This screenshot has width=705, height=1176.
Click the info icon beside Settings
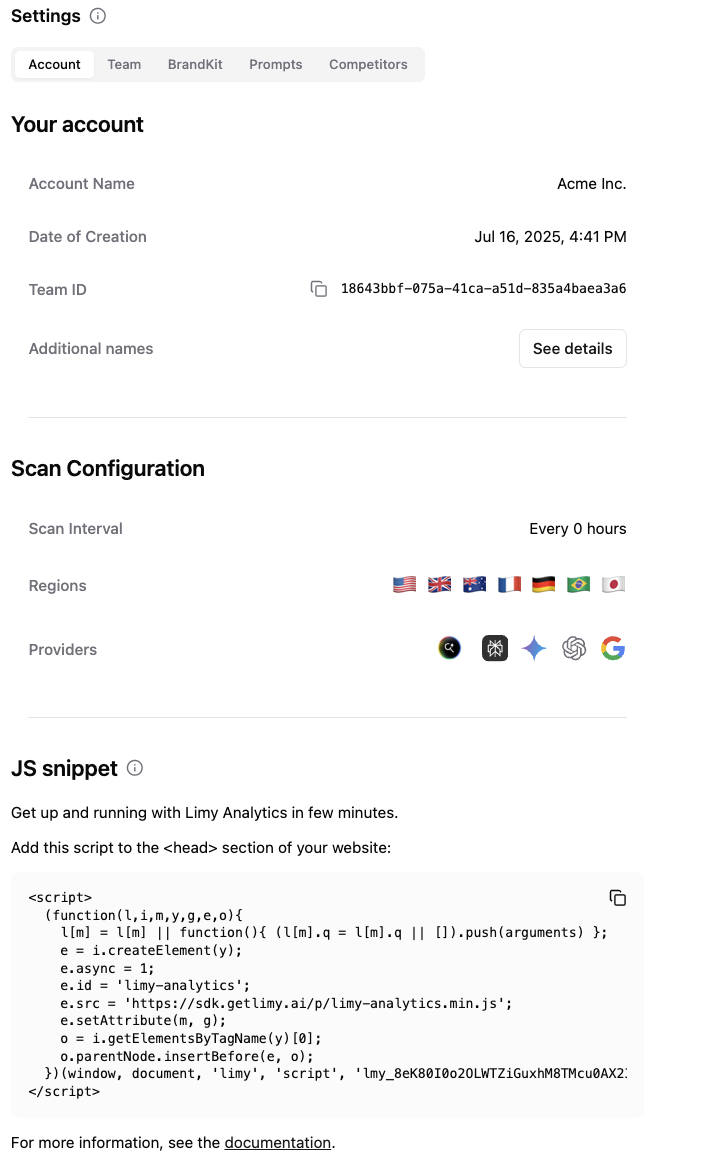click(97, 16)
